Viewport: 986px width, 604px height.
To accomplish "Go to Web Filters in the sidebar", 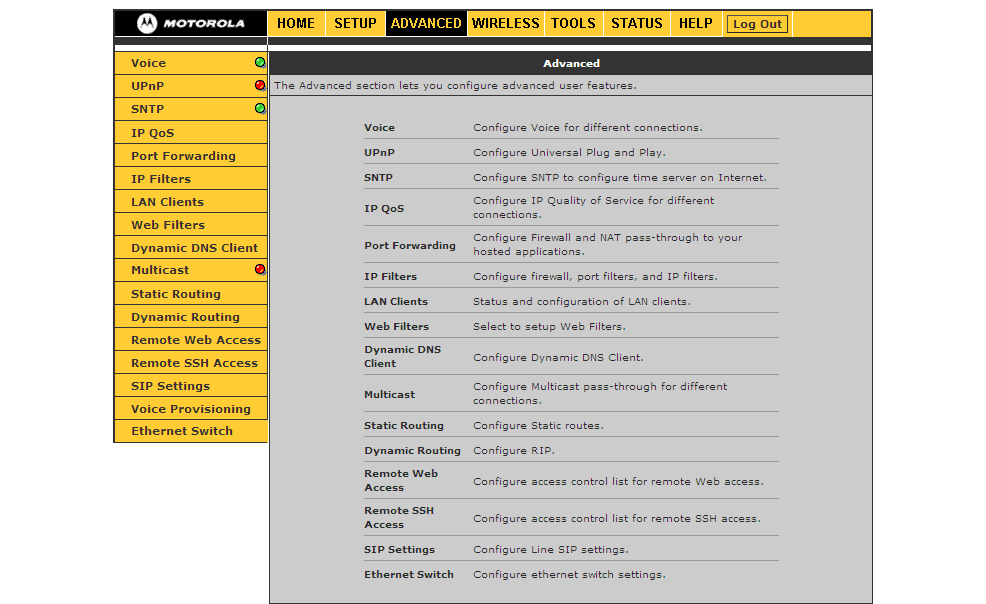I will [168, 225].
